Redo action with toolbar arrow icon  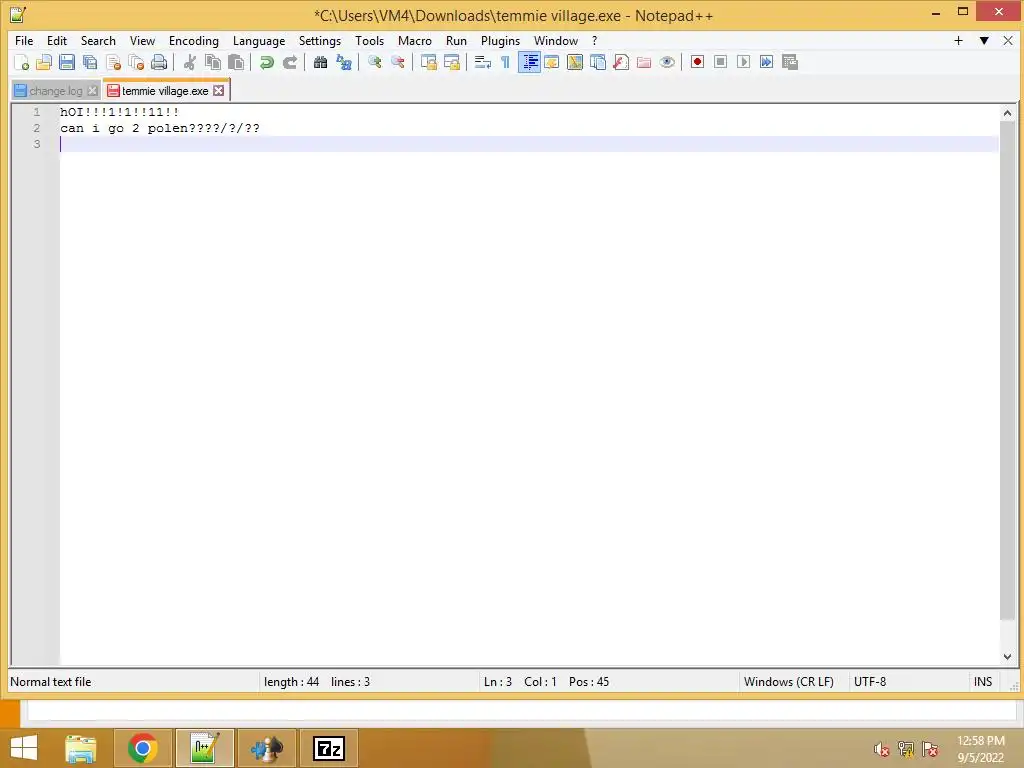pyautogui.click(x=289, y=62)
